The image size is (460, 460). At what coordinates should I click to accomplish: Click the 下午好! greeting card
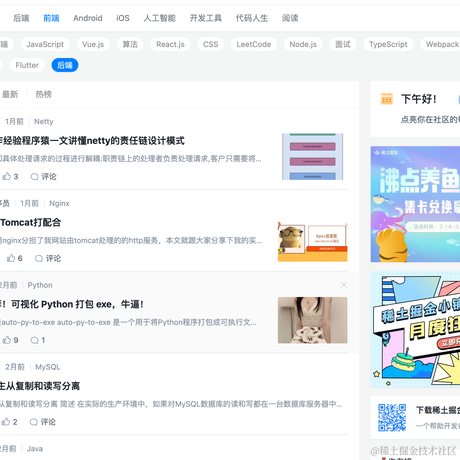pos(415,109)
